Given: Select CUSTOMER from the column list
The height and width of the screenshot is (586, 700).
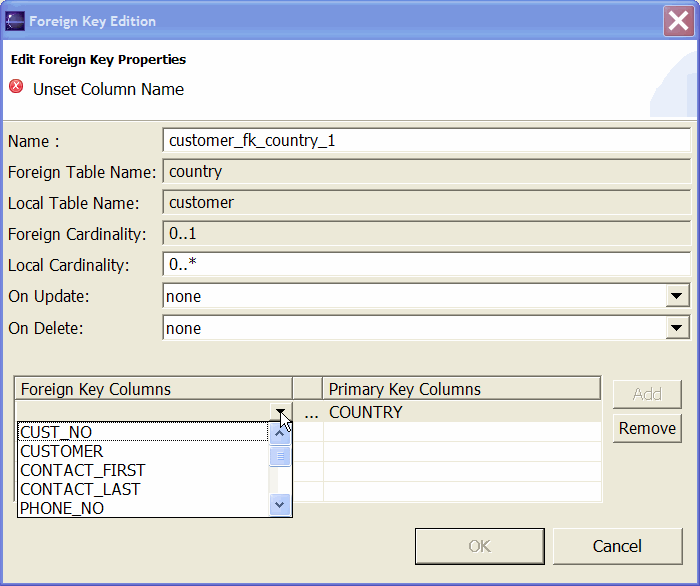Looking at the screenshot, I should 143,451.
